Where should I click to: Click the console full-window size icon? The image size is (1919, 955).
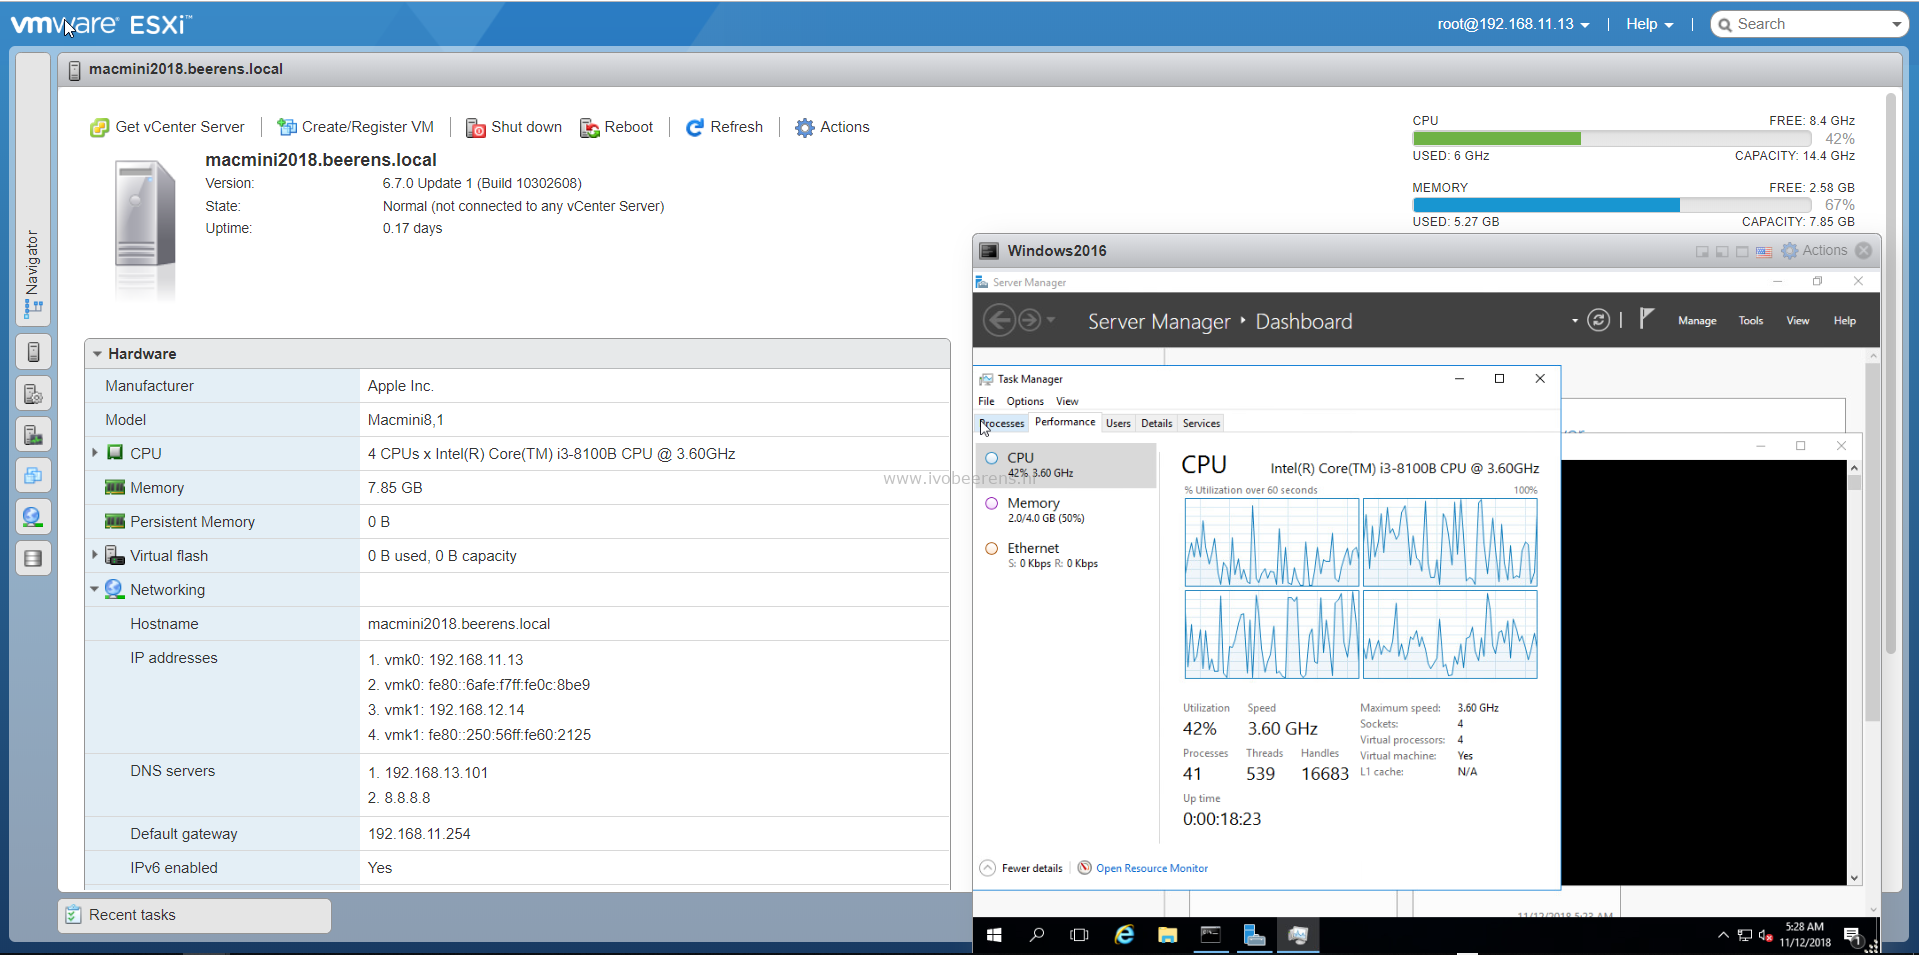1742,252
